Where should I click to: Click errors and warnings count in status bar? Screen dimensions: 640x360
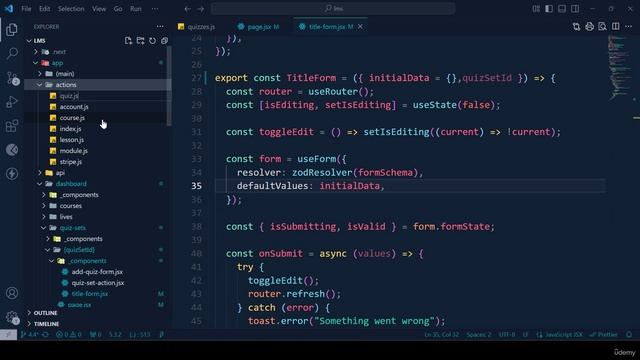[x=69, y=334]
